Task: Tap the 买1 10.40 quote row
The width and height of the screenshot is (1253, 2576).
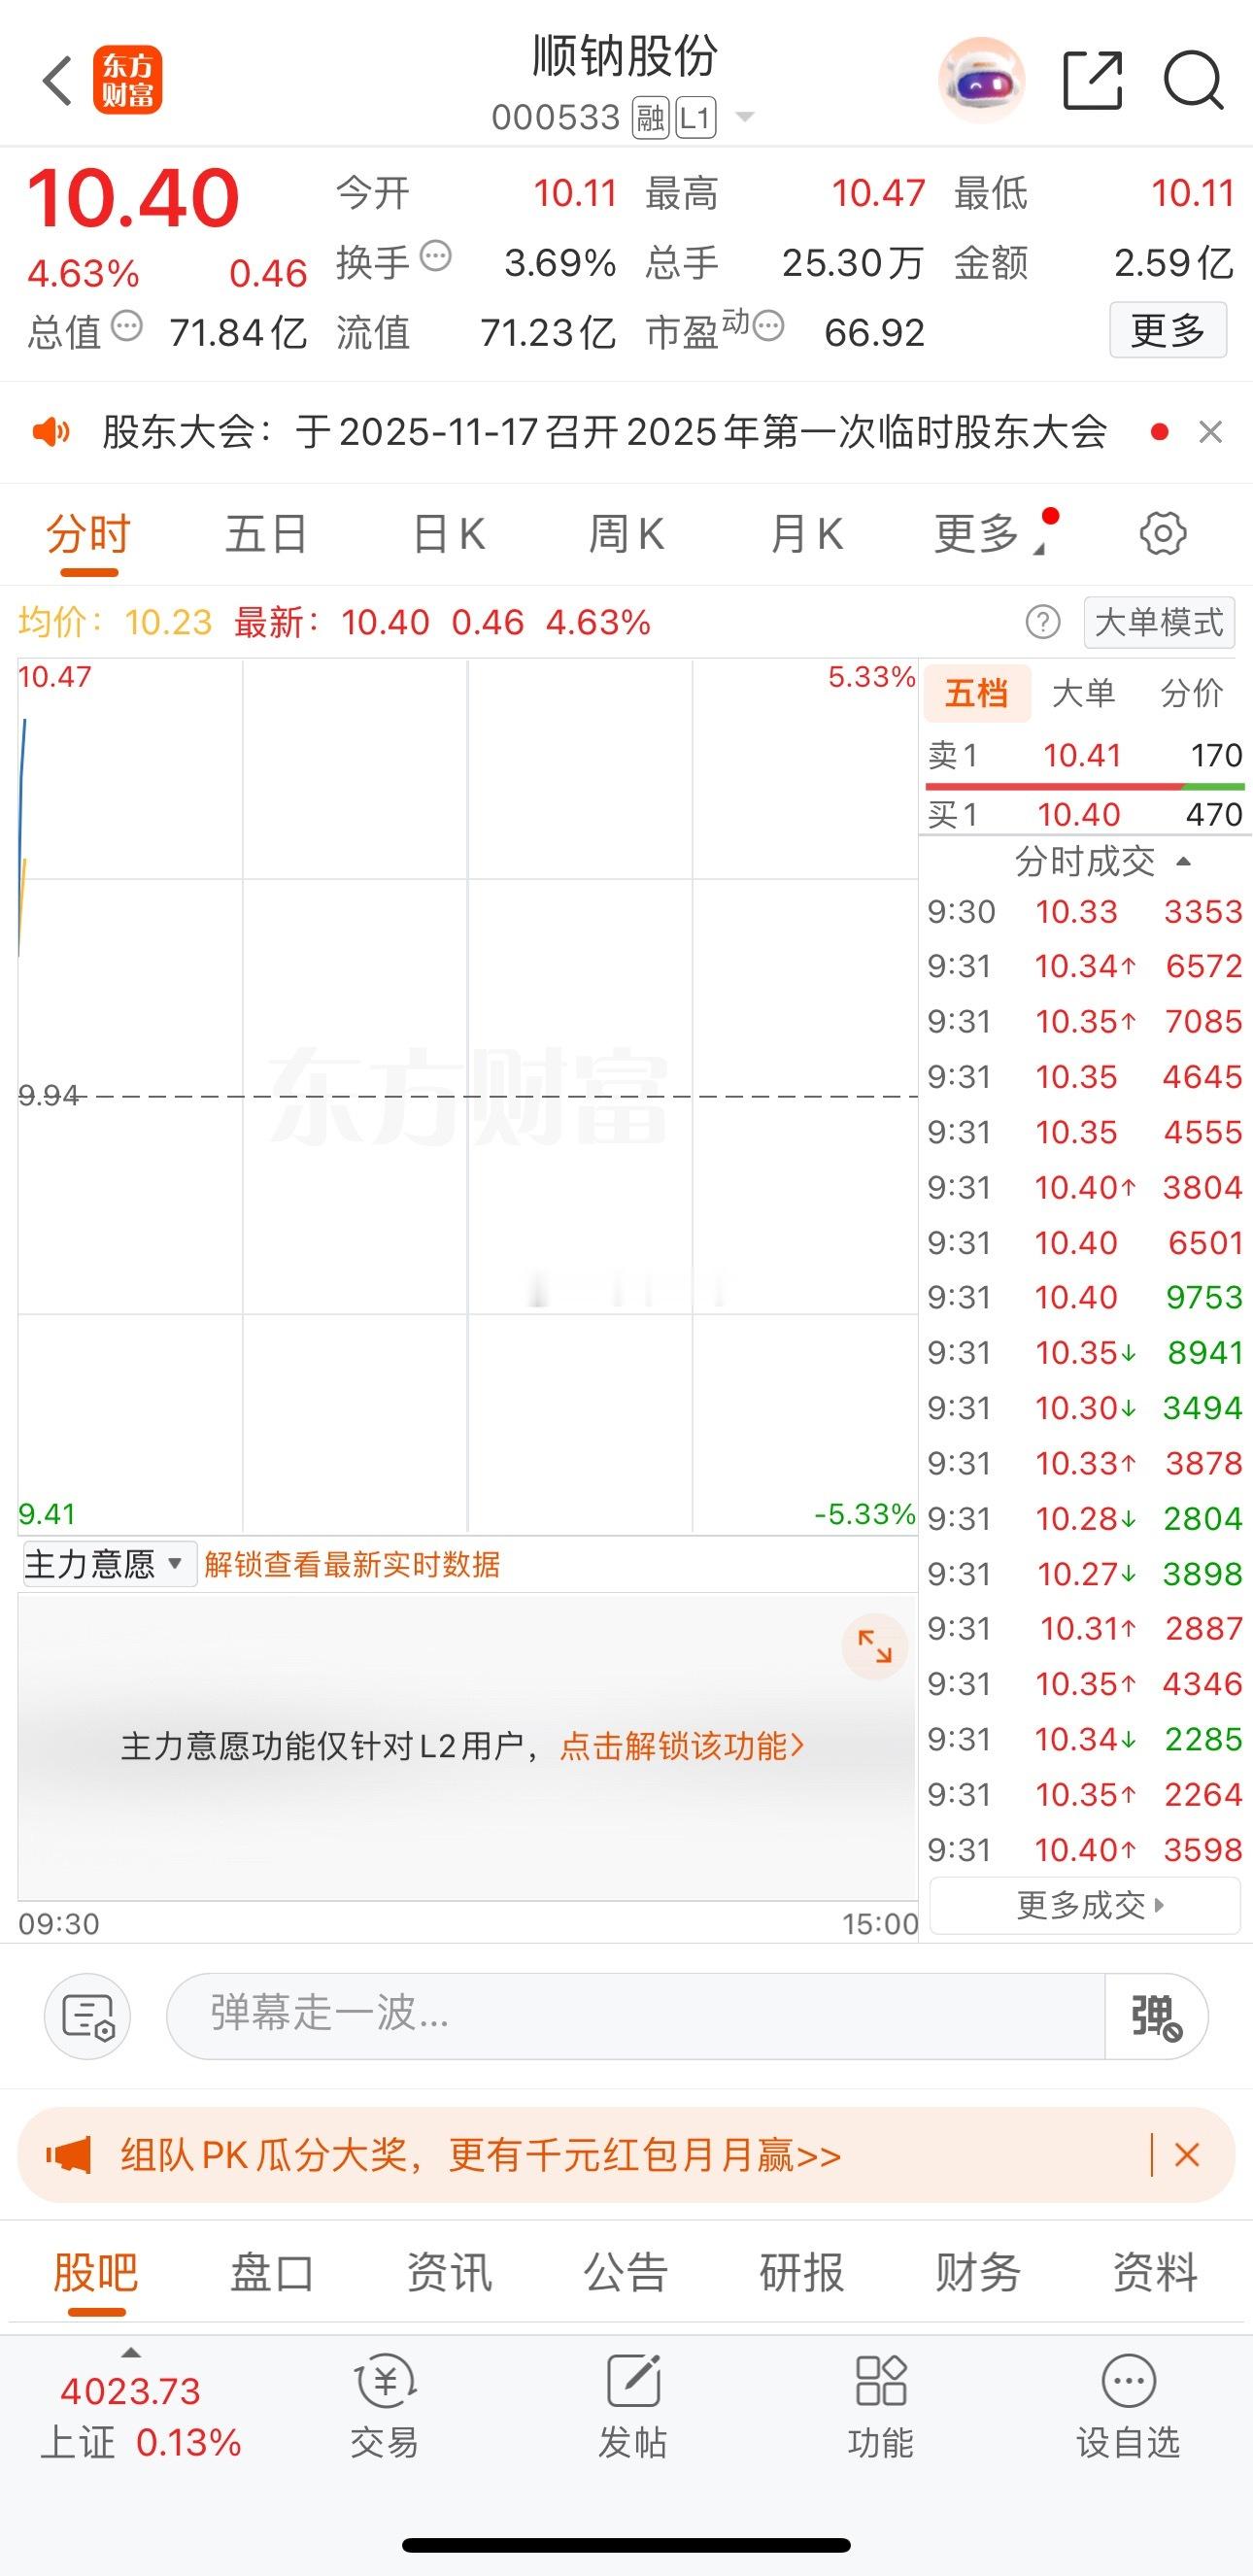Action: click(x=1085, y=814)
